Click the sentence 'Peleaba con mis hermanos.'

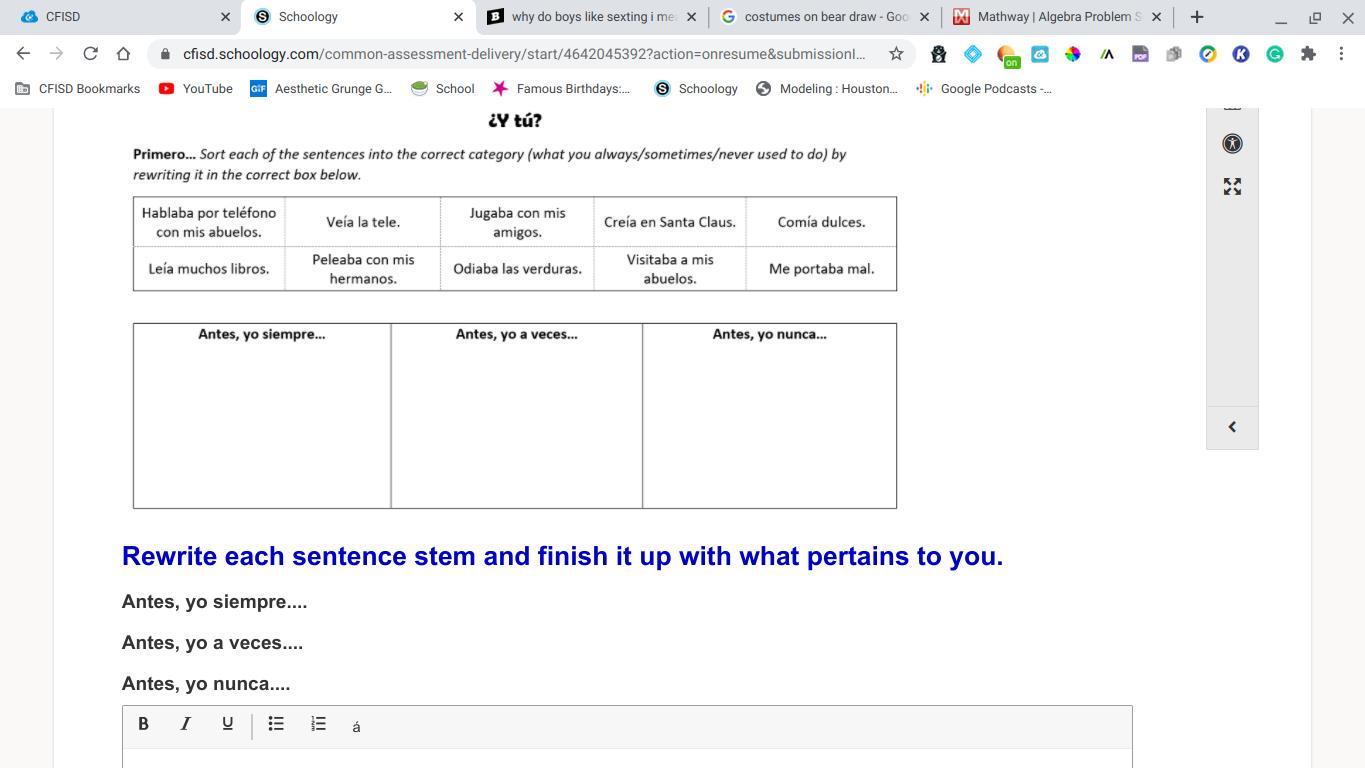tap(363, 269)
